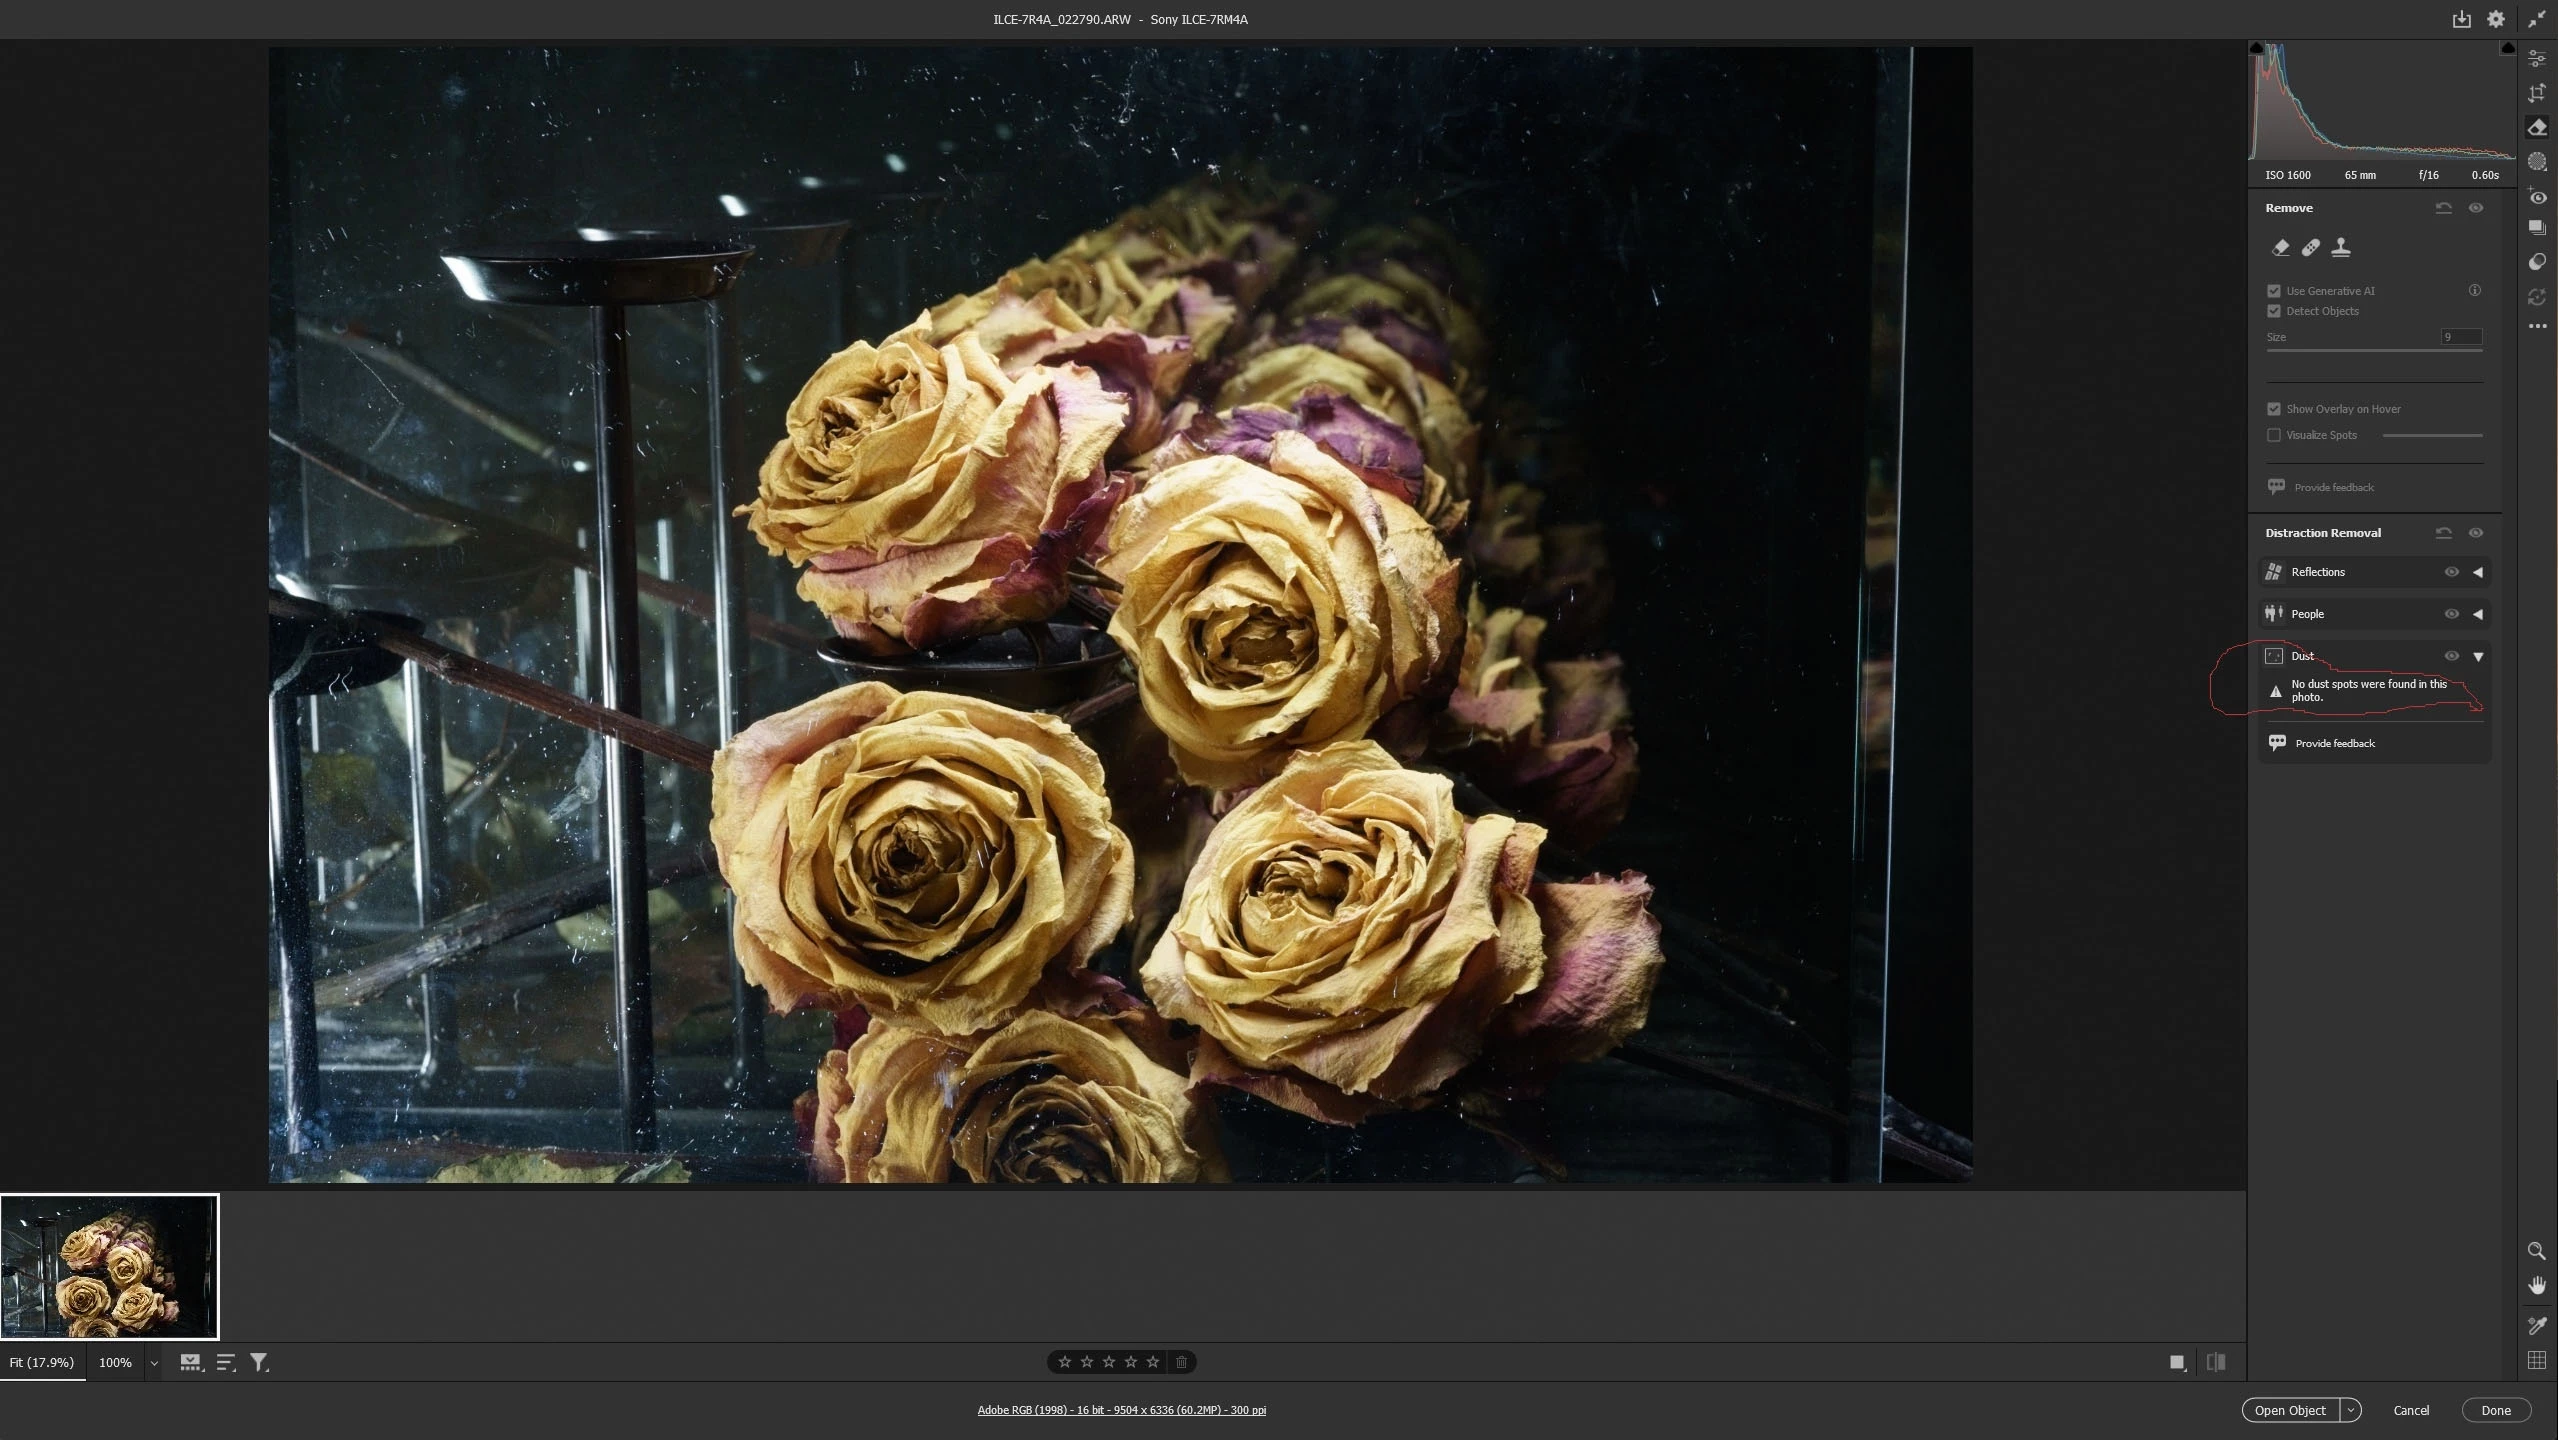Screen dimensions: 2558x1440
Task: Open the Edit sliders panel icon
Action: (x=2536, y=59)
